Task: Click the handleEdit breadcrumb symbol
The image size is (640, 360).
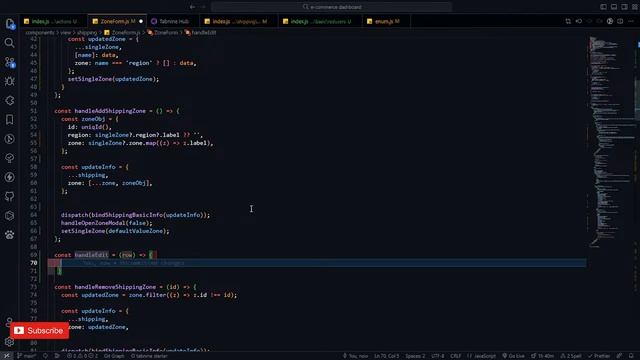Action: 200,33
